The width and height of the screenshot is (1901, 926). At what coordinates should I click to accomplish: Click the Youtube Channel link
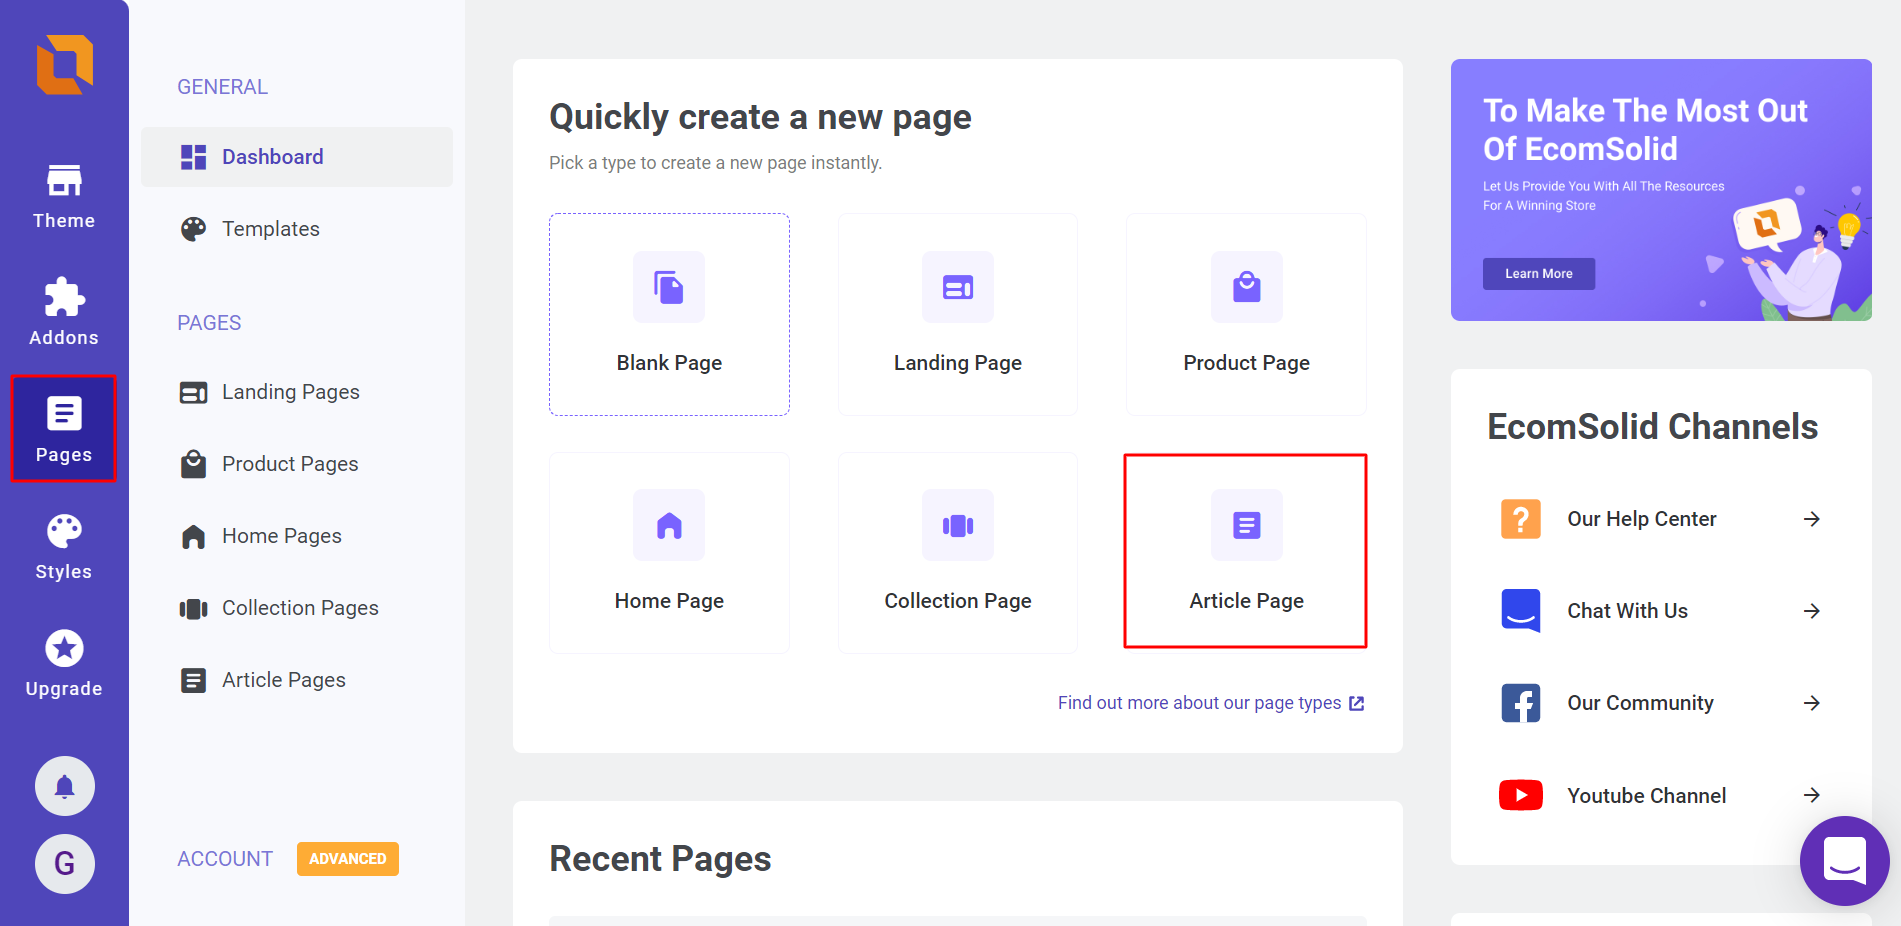click(1647, 796)
